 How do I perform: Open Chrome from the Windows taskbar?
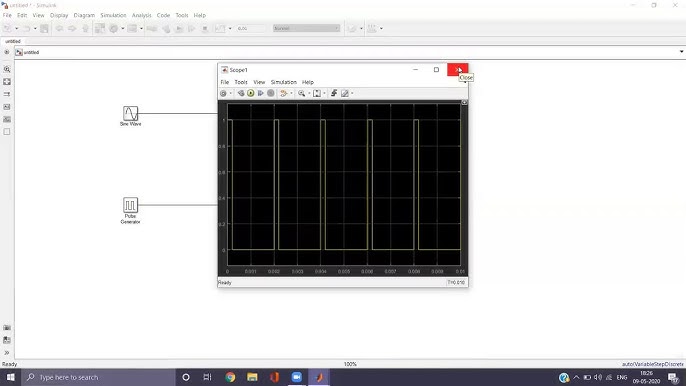click(230, 377)
